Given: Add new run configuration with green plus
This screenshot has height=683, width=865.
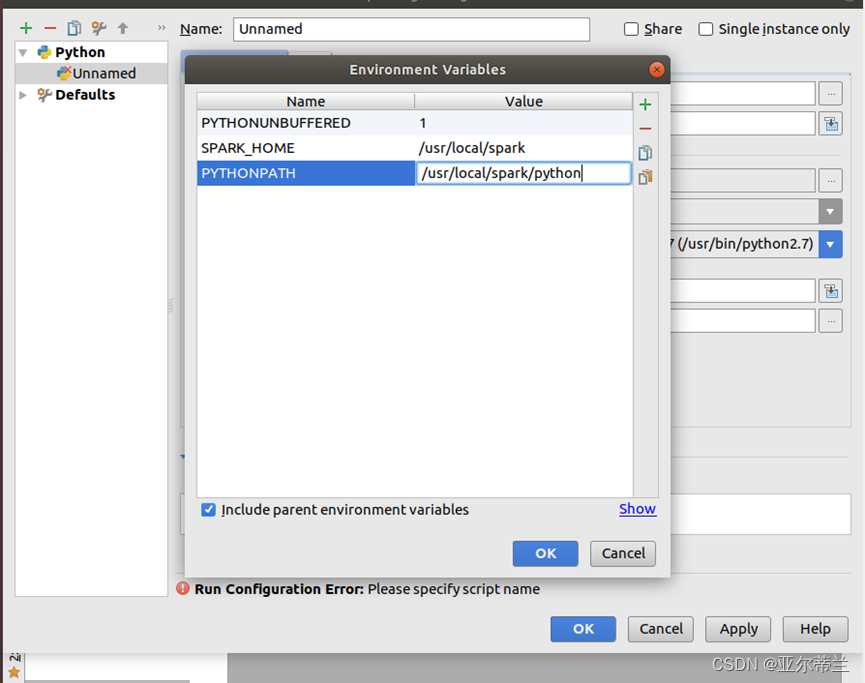Looking at the screenshot, I should pyautogui.click(x=26, y=28).
